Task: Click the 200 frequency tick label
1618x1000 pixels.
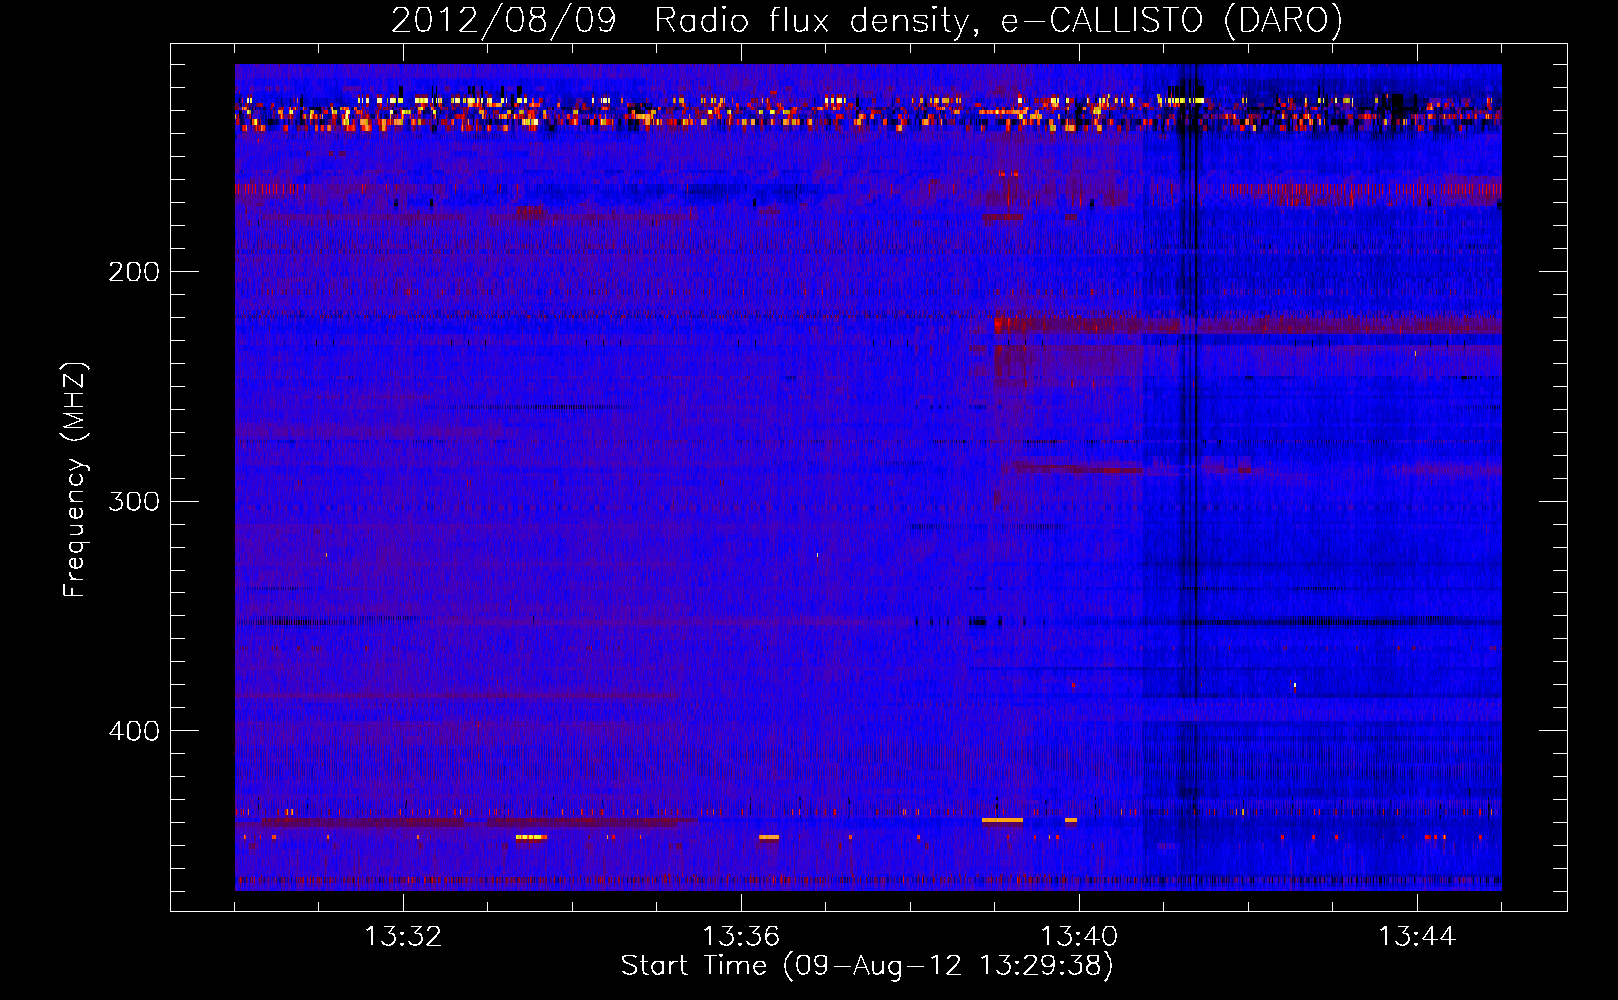Action: pyautogui.click(x=134, y=272)
